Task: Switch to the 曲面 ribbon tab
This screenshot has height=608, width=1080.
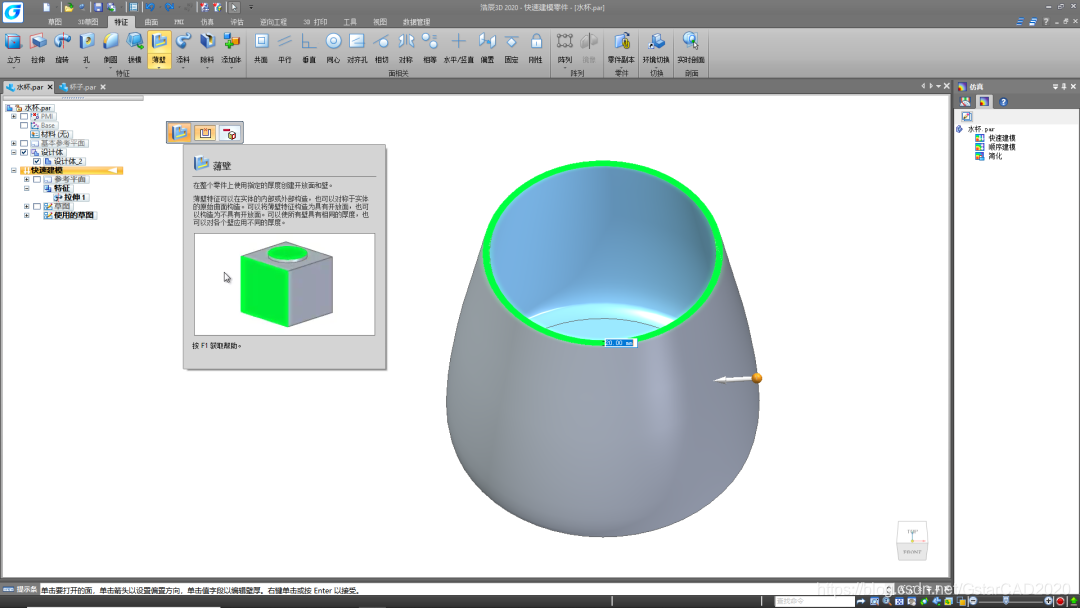Action: point(151,22)
